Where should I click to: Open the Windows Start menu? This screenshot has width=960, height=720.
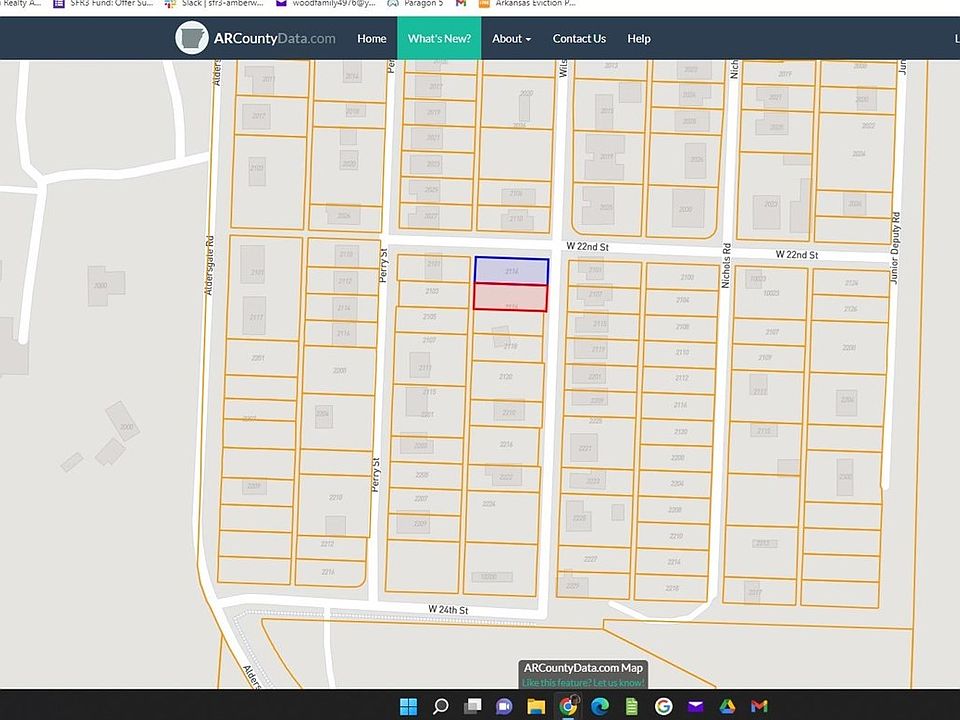408,707
